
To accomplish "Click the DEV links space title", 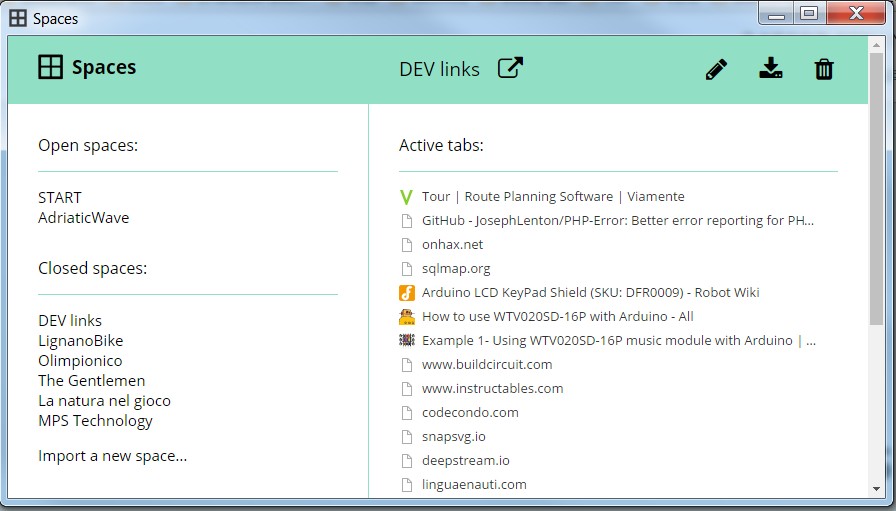I will click(439, 69).
